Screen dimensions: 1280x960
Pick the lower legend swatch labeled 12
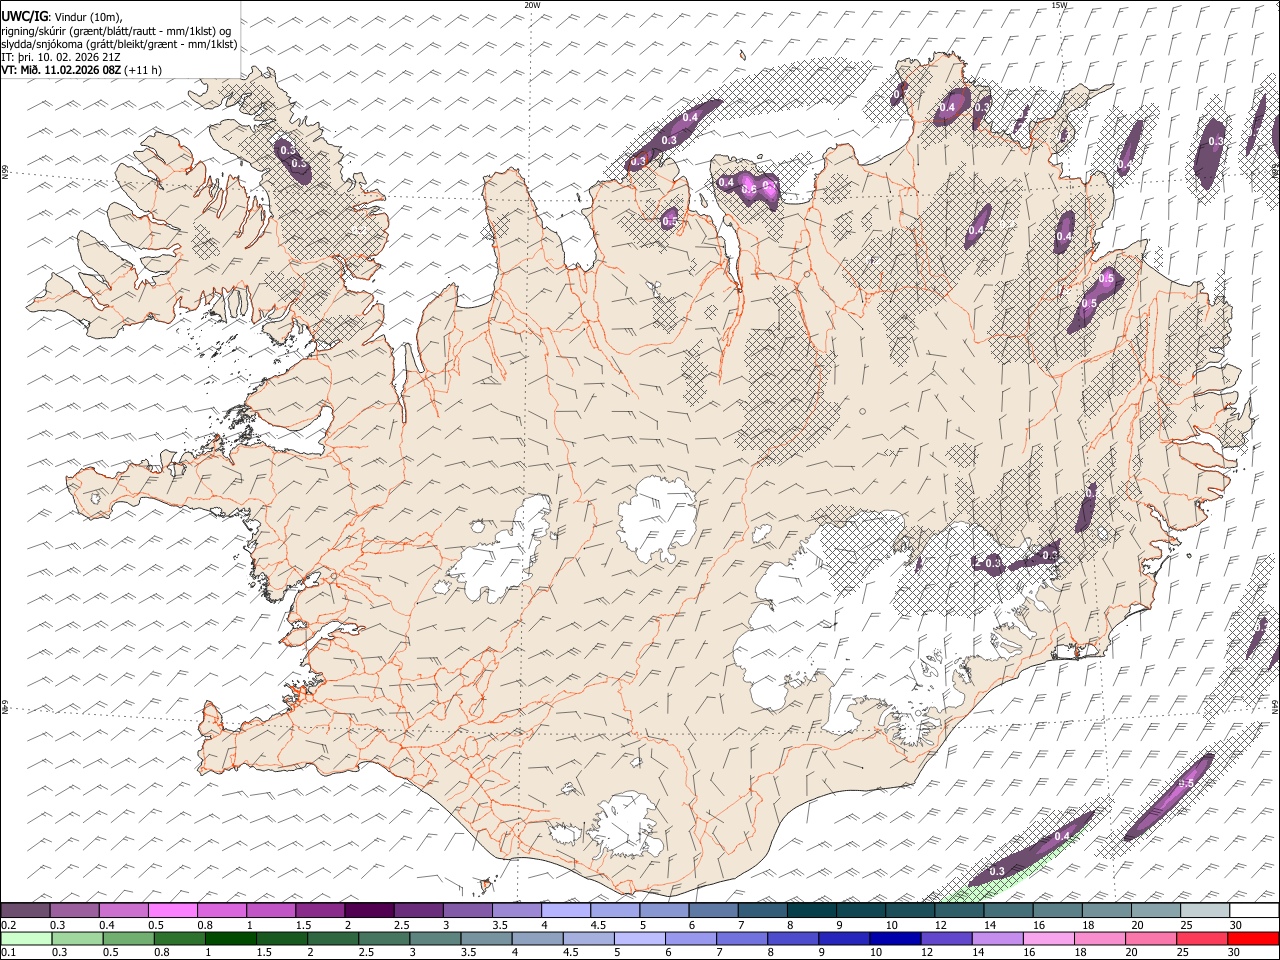click(946, 938)
